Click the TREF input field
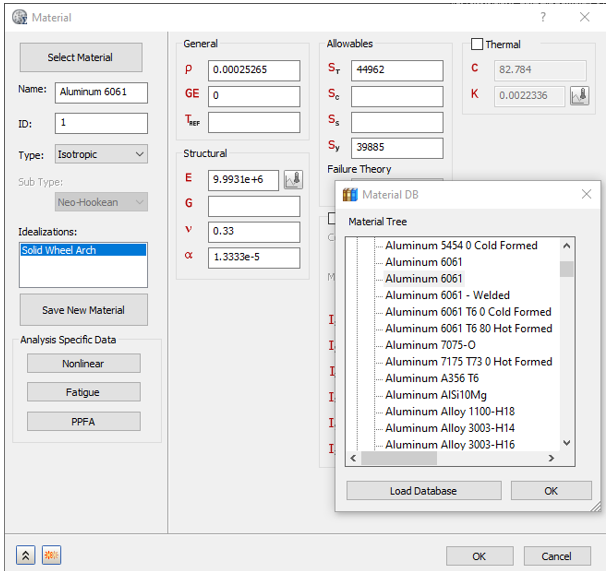This screenshot has width=608, height=571. click(254, 122)
